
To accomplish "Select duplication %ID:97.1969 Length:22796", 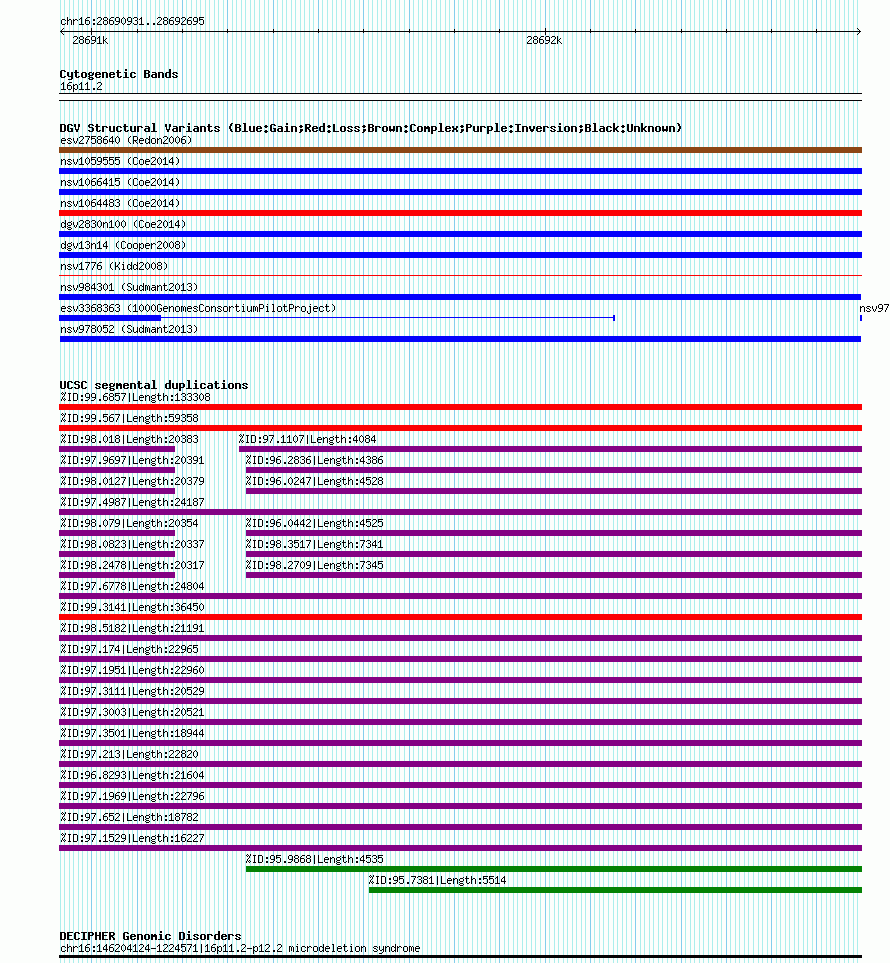I will [x=132, y=795].
